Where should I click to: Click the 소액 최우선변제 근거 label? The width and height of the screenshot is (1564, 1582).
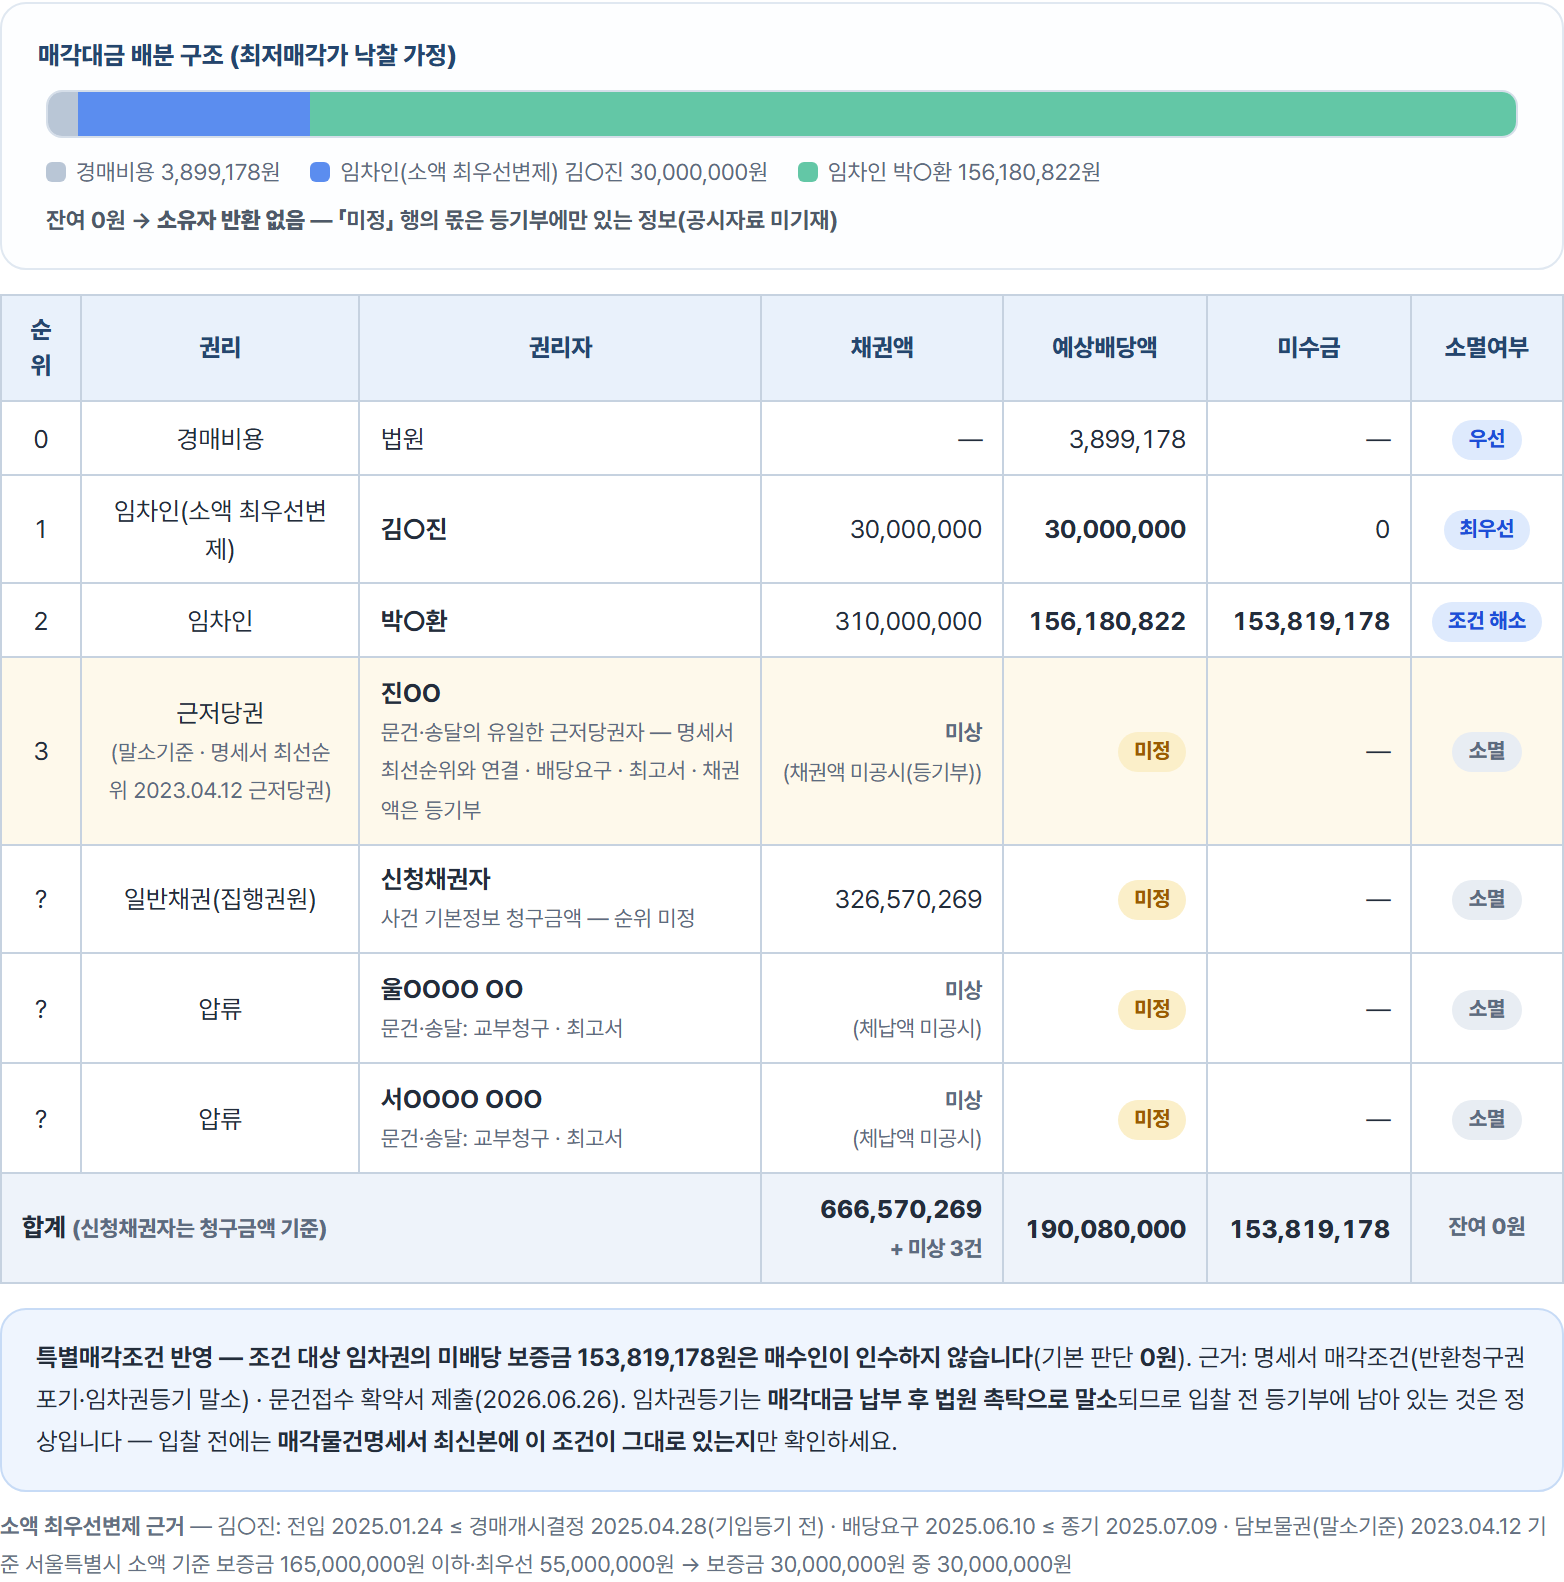point(92,1526)
